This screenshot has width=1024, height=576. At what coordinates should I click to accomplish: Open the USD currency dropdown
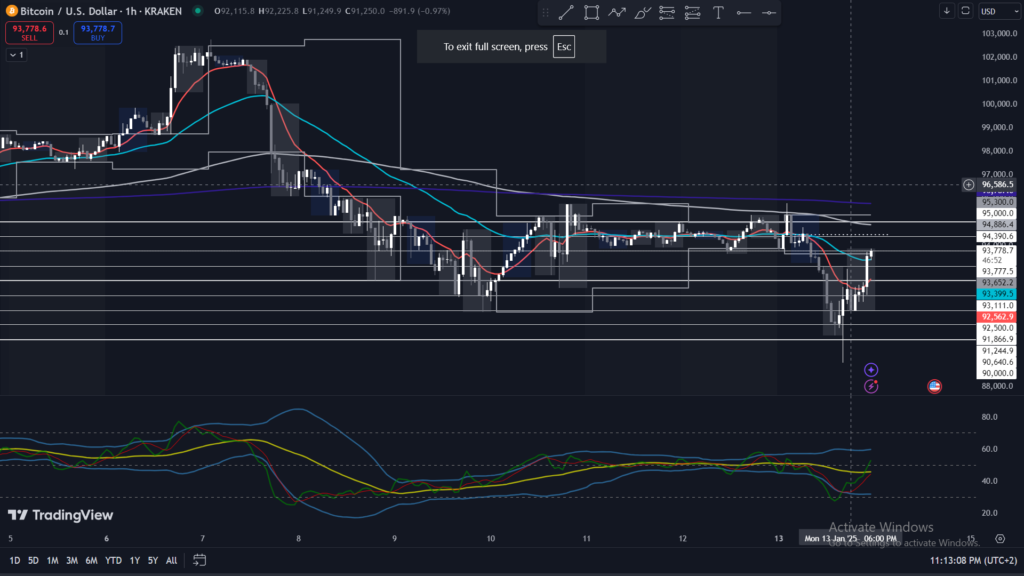[x=994, y=11]
